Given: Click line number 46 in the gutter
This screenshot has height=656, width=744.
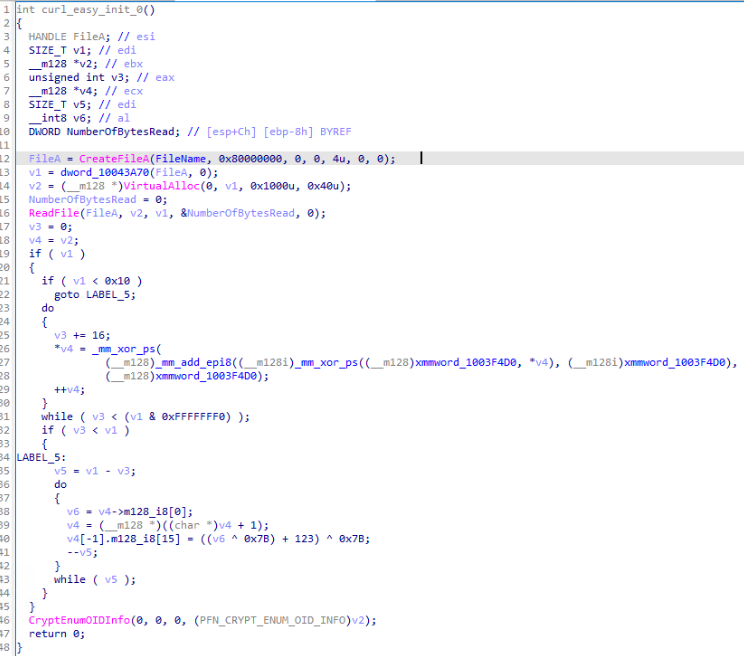Looking at the screenshot, I should point(7,620).
